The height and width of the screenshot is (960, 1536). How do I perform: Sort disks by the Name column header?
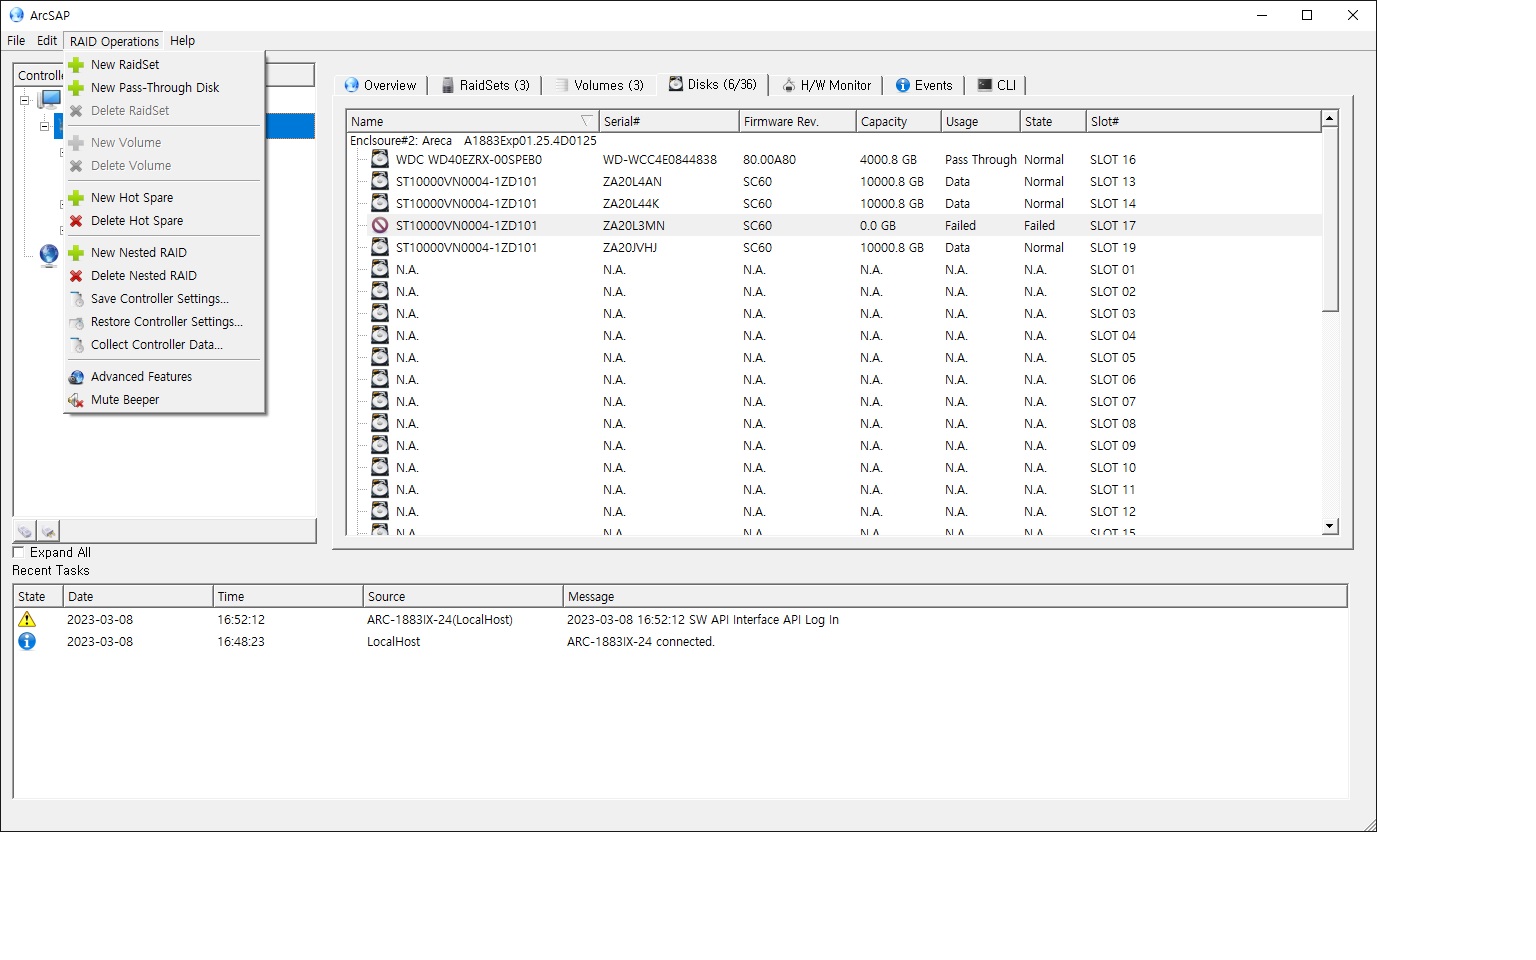click(472, 121)
